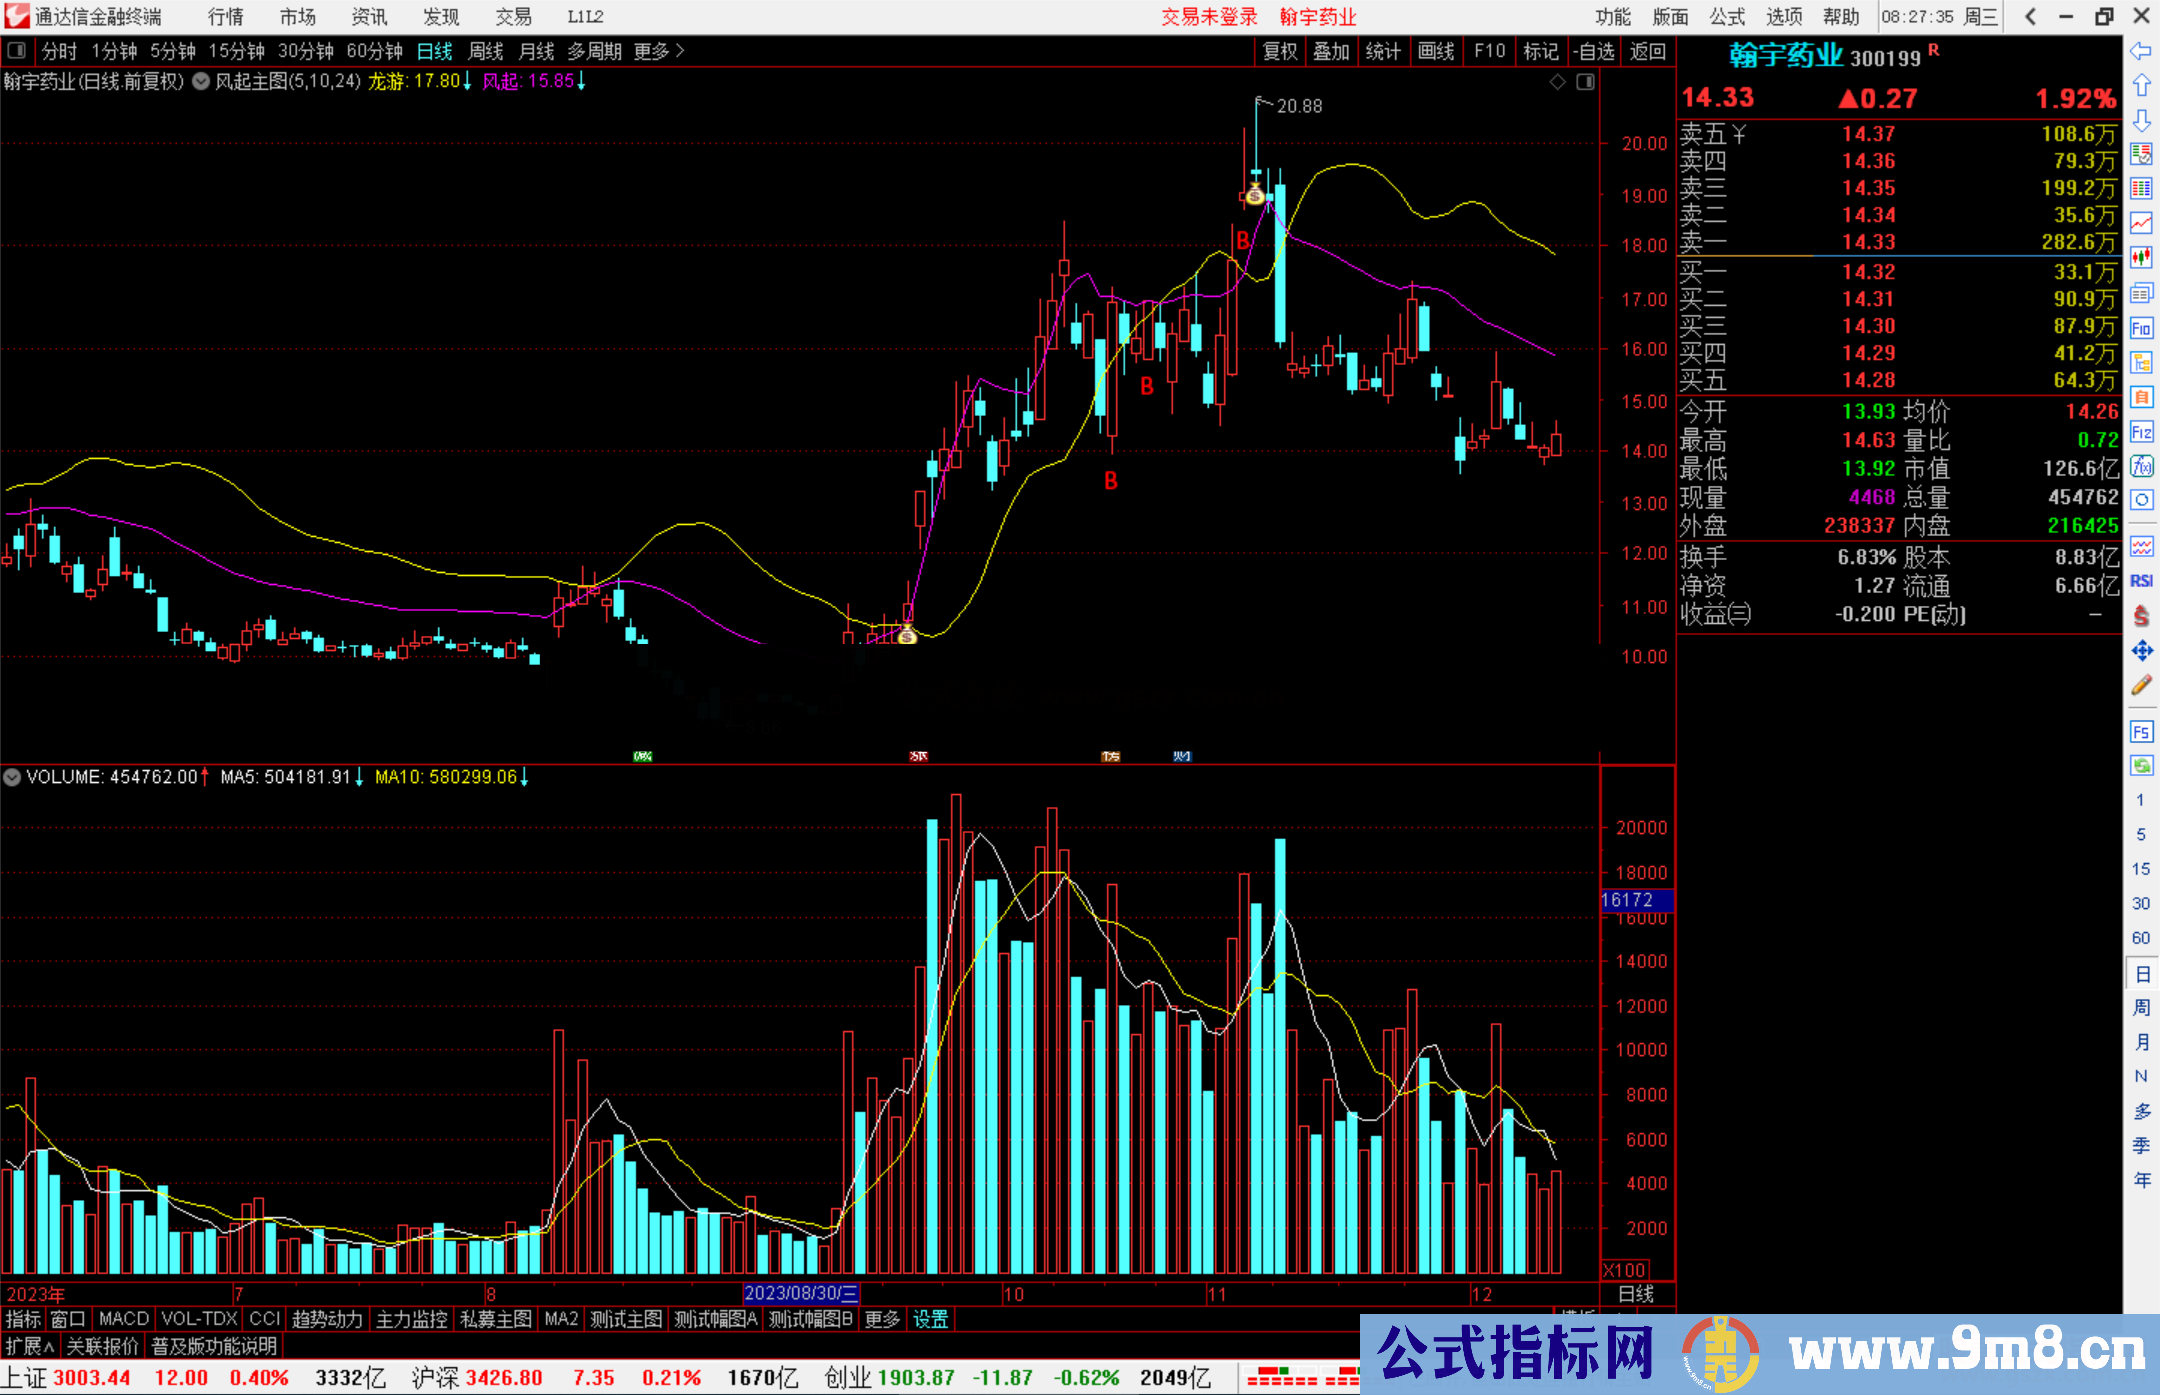The image size is (2160, 1395).
Task: Click the back arrow sidebar icon
Action: pos(2141,51)
